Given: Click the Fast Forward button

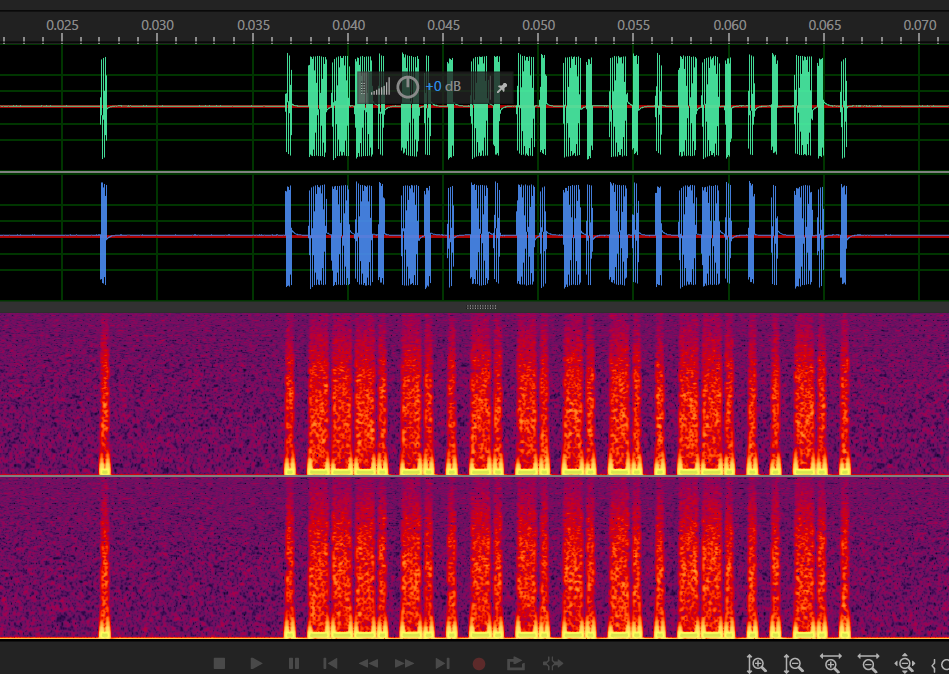Looking at the screenshot, I should (x=404, y=663).
